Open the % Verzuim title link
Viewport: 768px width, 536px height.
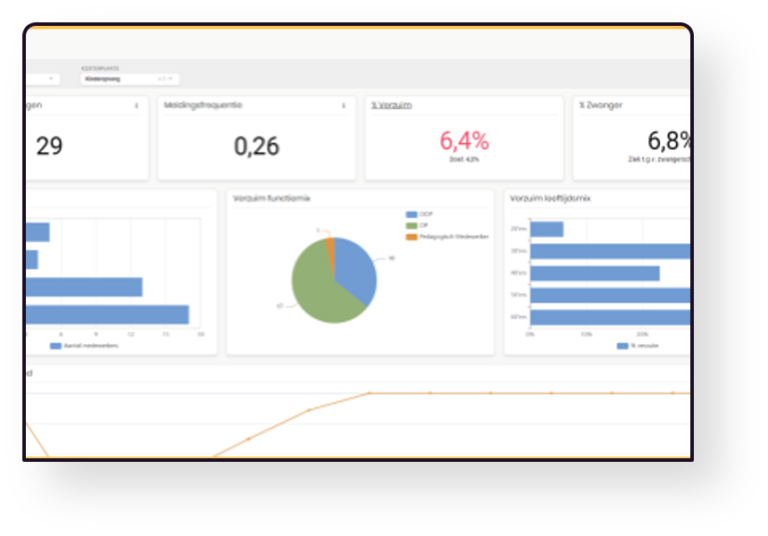[x=391, y=105]
